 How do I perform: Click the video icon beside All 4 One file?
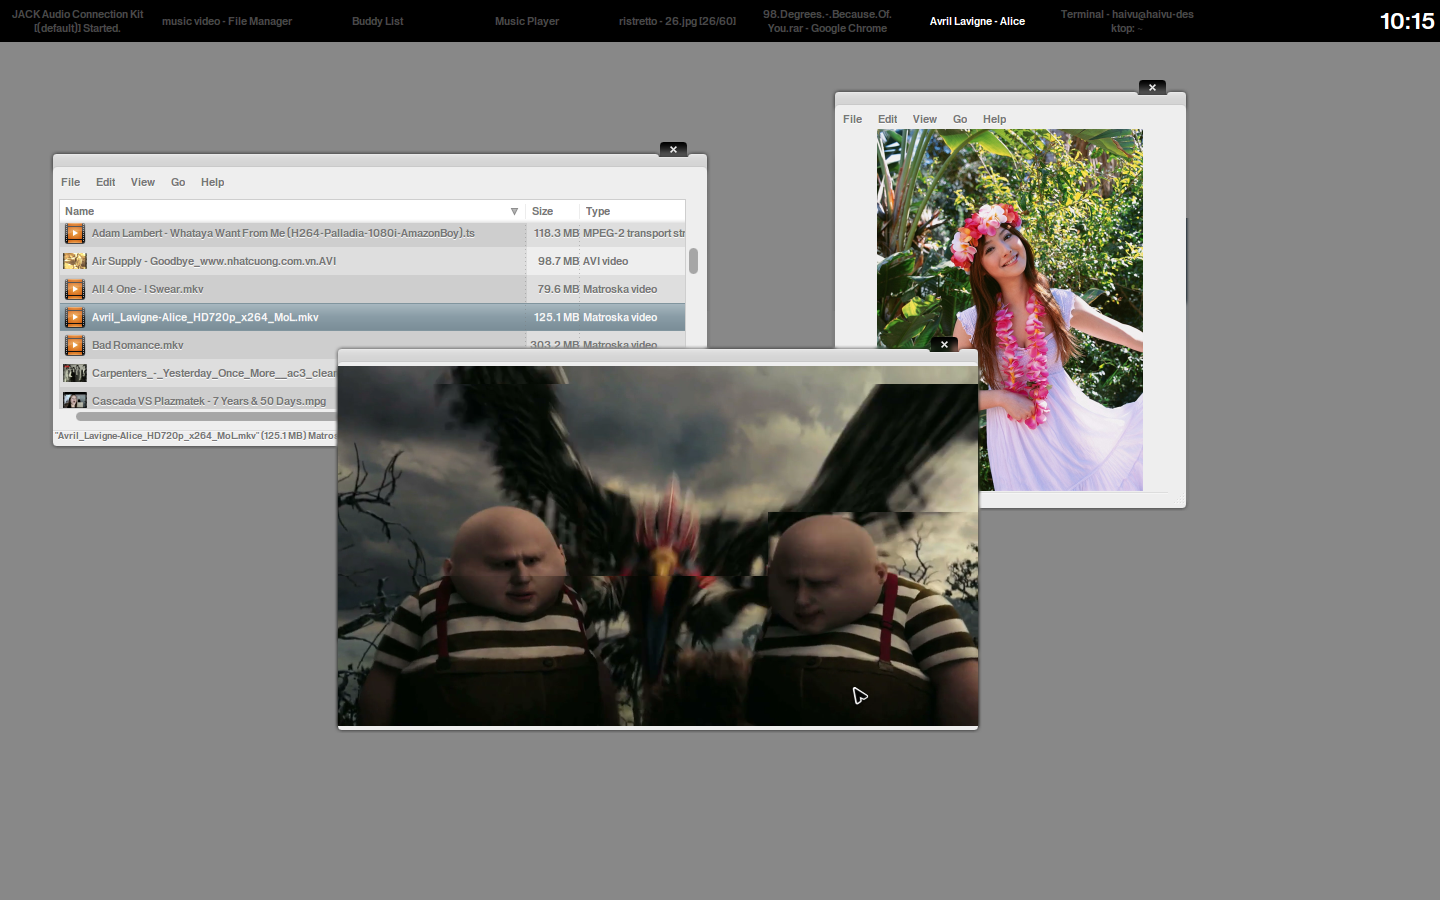[75, 290]
